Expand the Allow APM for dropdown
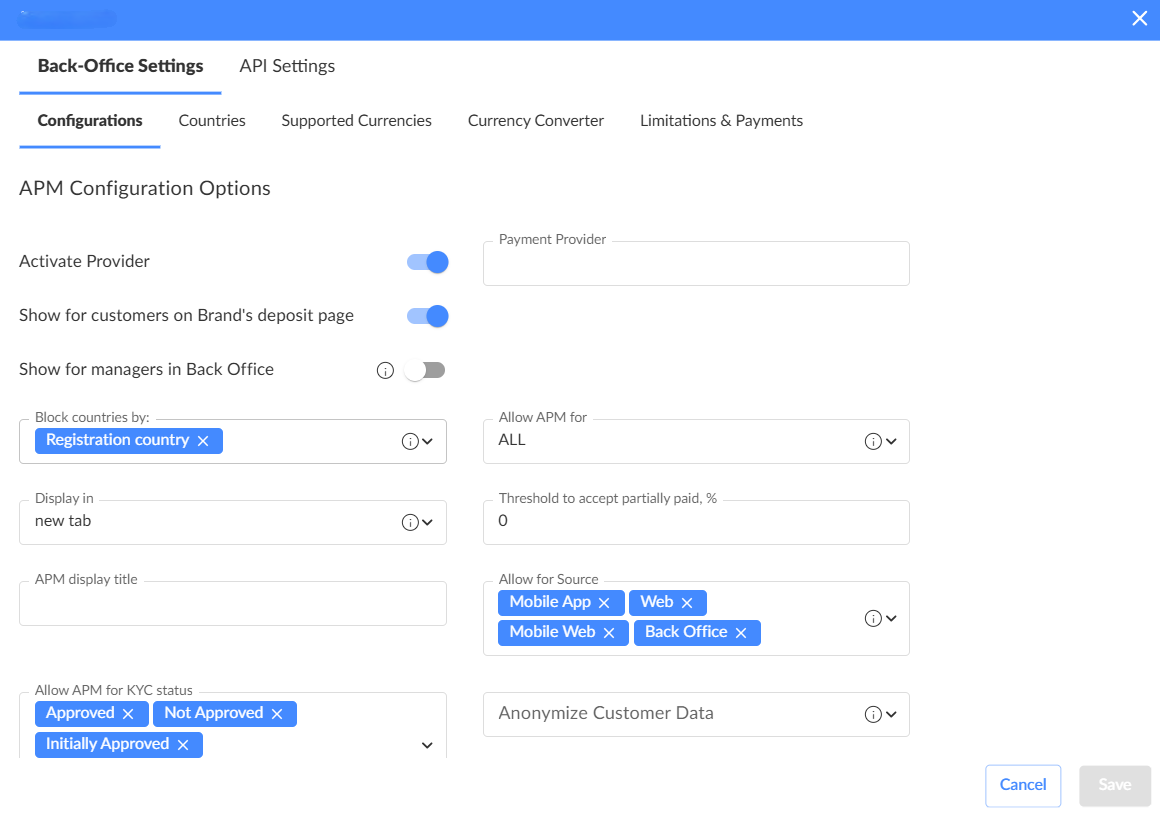The height and width of the screenshot is (817, 1160). pyautogui.click(x=891, y=441)
